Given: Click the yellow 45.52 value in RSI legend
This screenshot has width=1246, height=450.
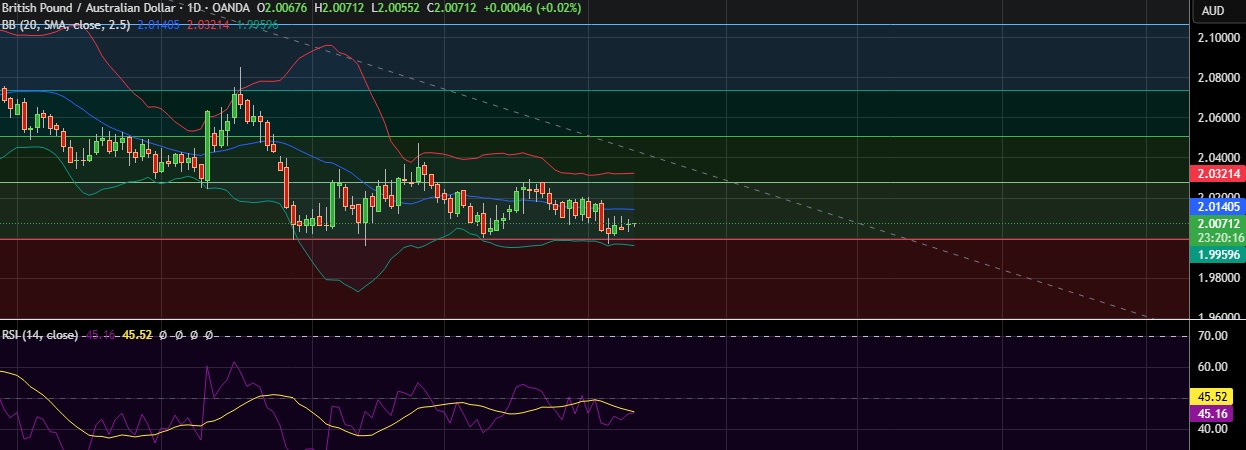Looking at the screenshot, I should point(136,336).
